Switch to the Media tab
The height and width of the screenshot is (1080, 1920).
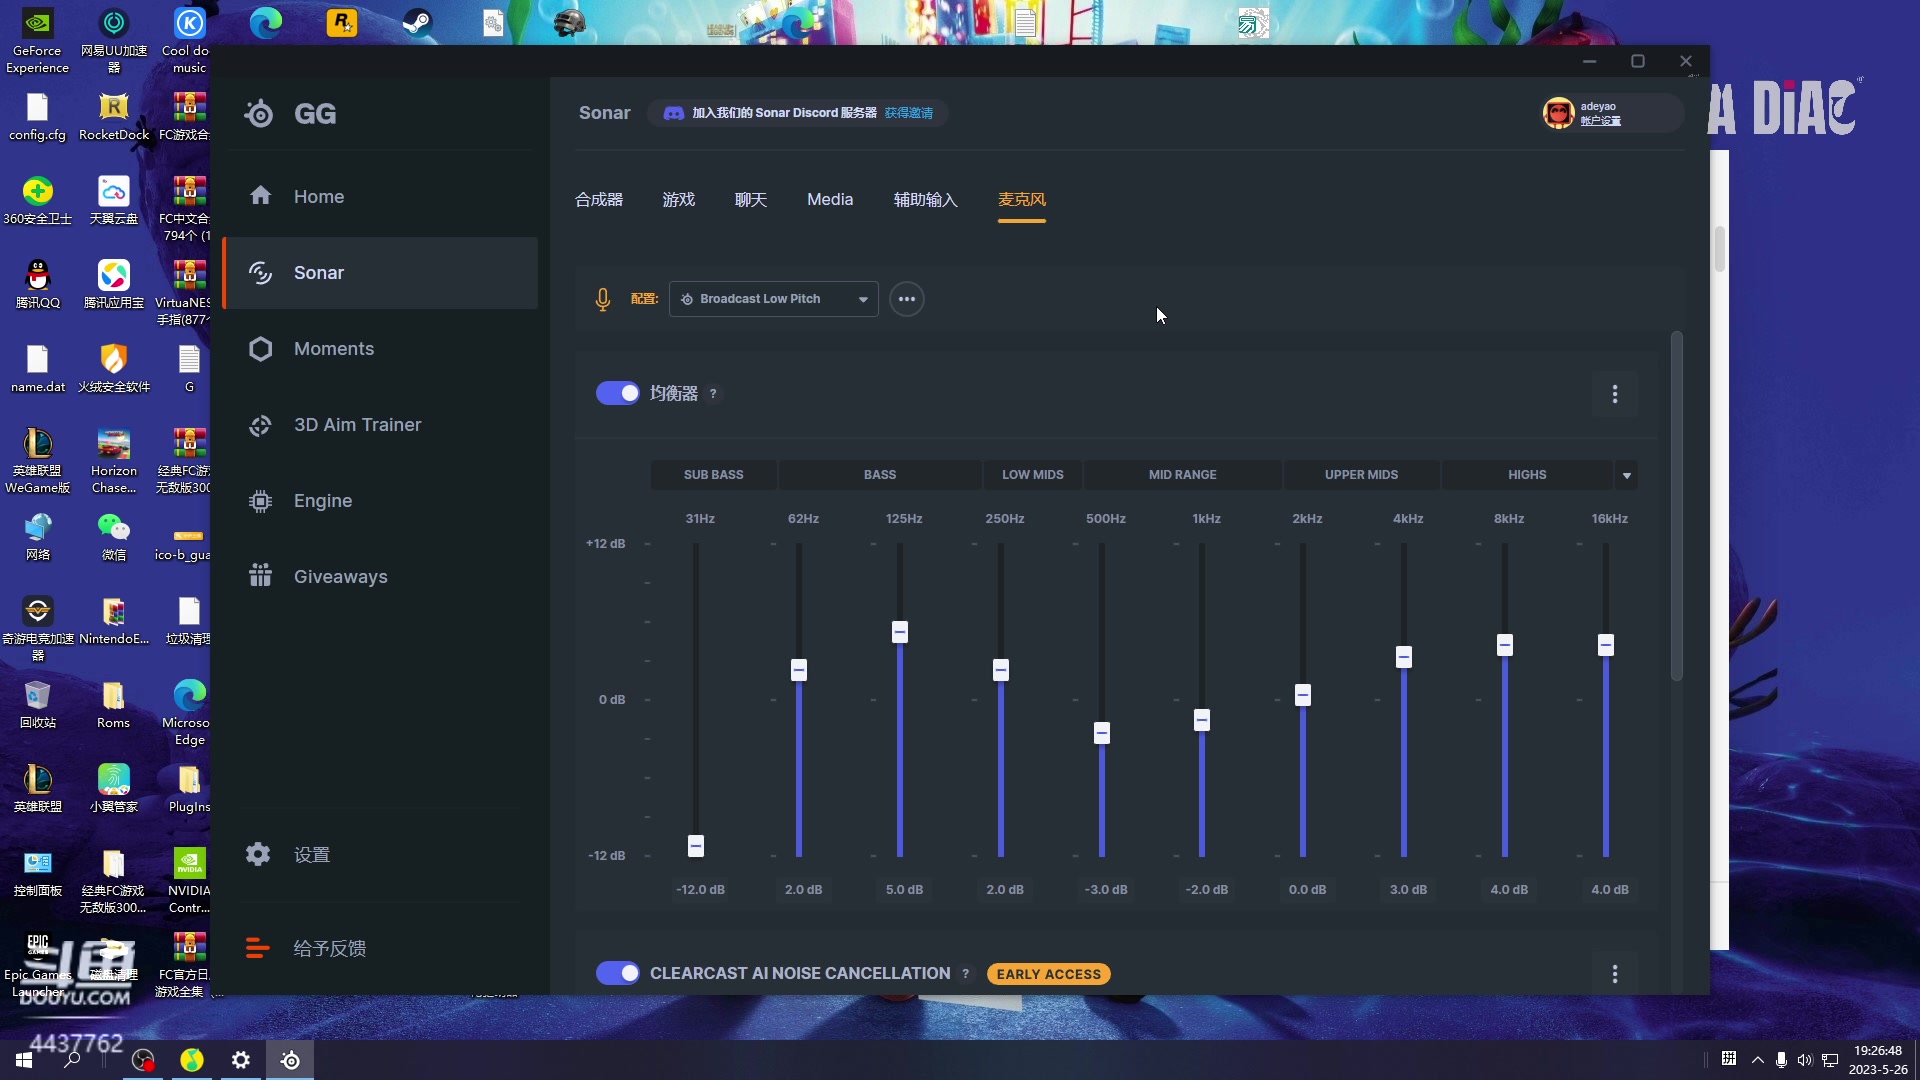click(x=830, y=200)
